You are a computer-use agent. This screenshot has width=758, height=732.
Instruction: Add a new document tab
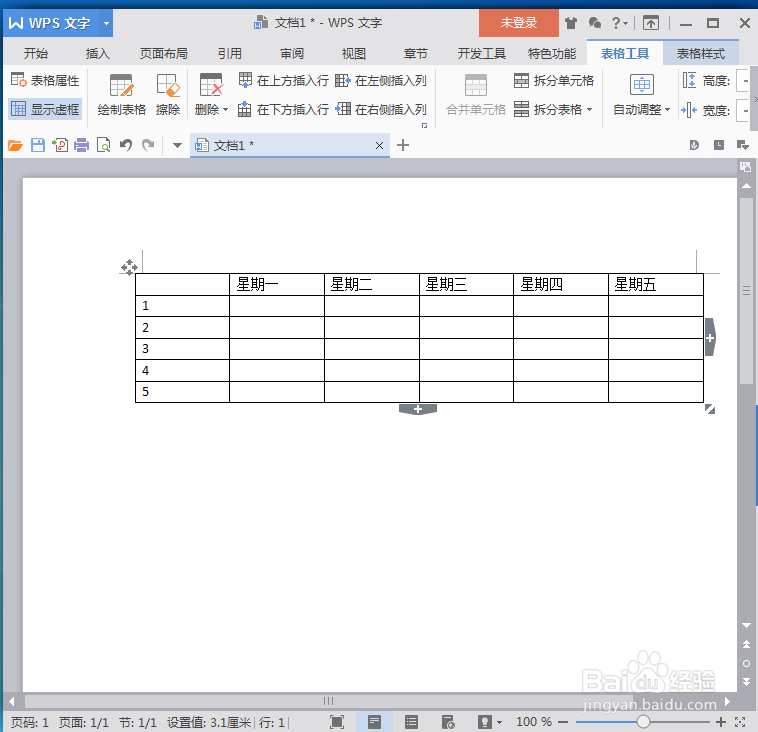pos(403,145)
